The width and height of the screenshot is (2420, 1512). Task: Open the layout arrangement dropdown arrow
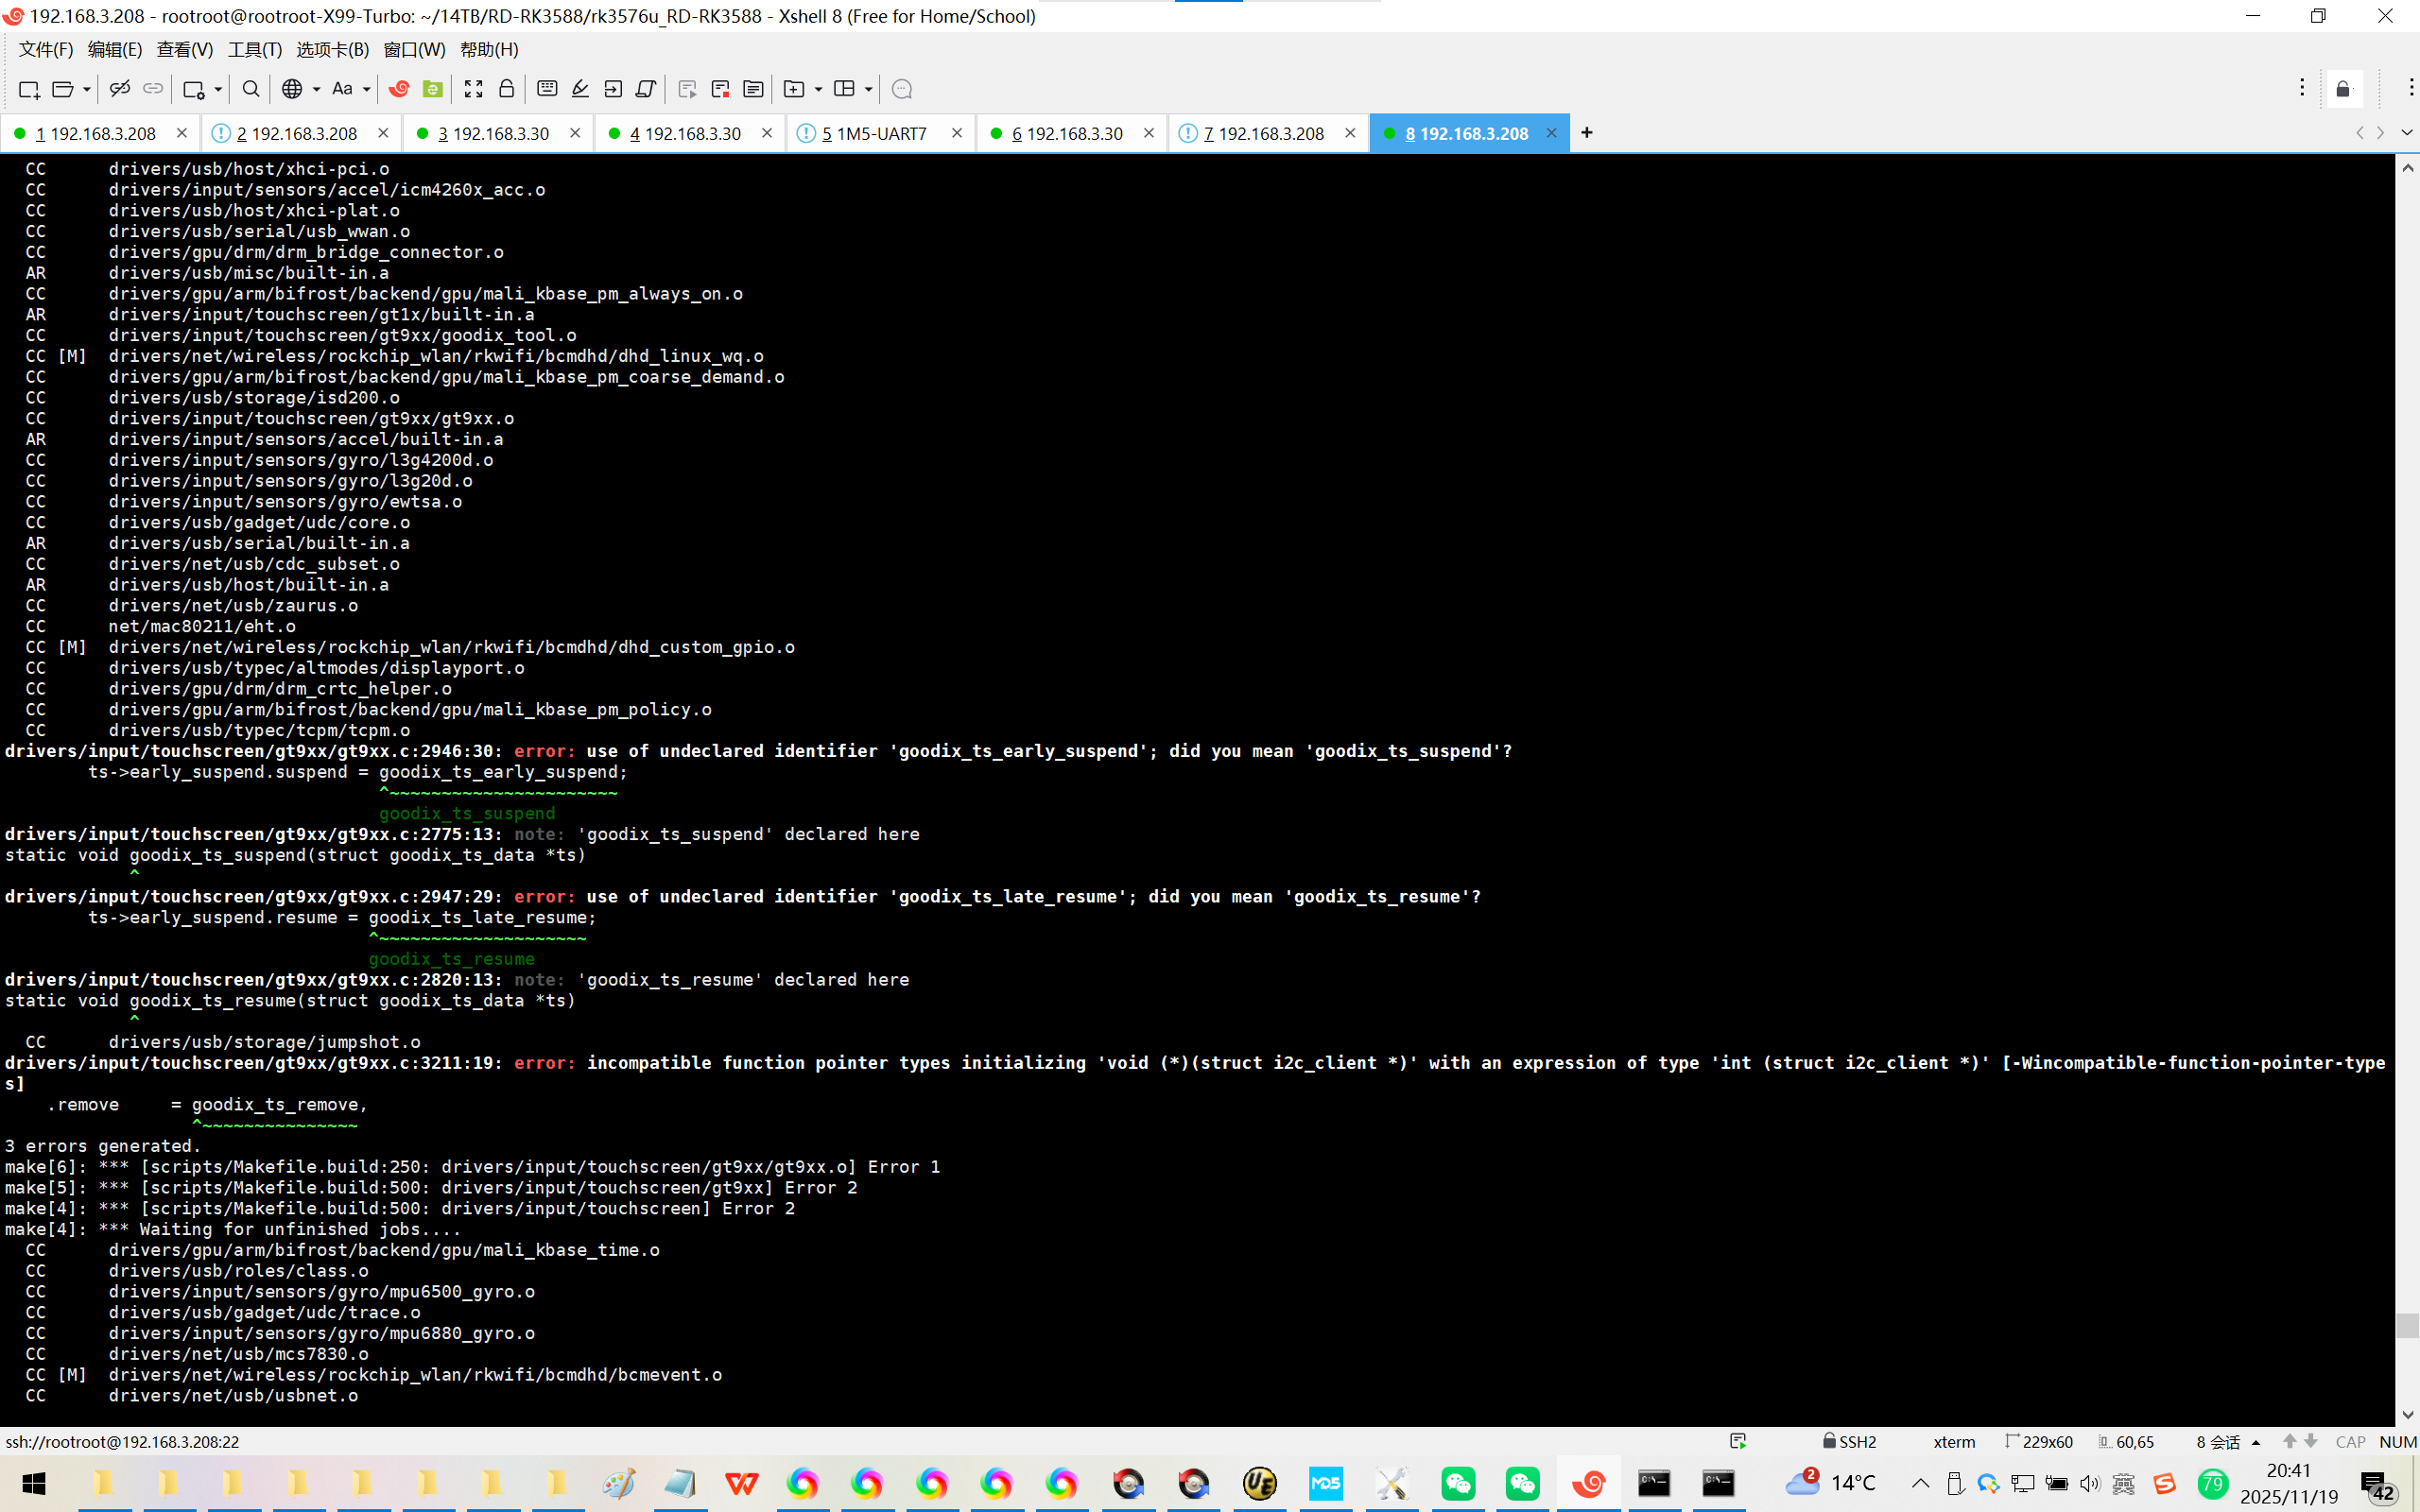pyautogui.click(x=868, y=89)
